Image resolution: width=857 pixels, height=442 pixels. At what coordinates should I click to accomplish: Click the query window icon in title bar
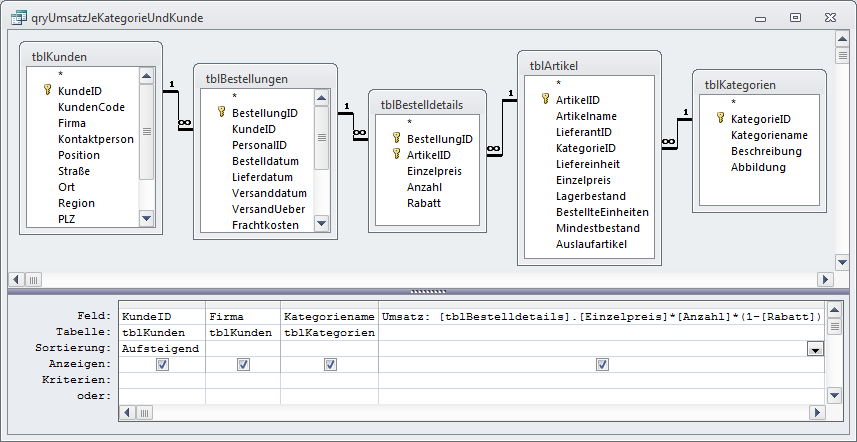(17, 15)
